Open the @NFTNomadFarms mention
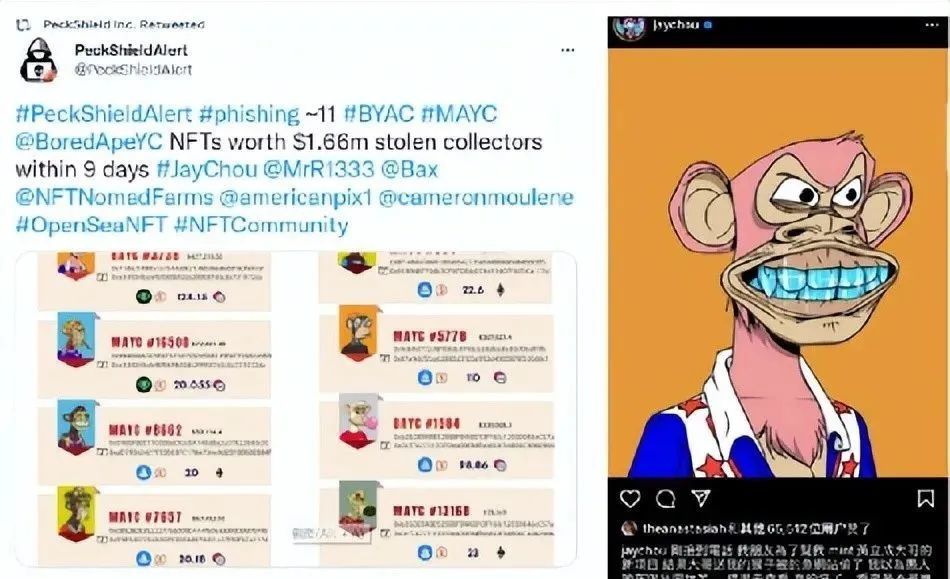 [x=114, y=197]
